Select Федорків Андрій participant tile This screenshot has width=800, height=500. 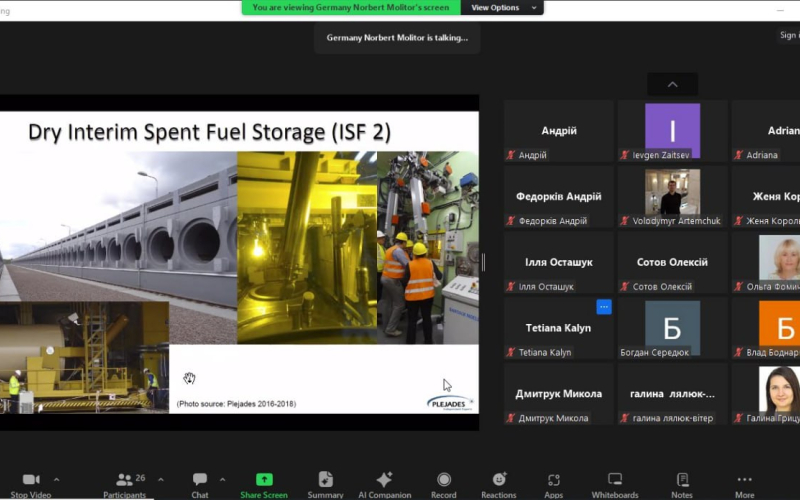tap(559, 197)
